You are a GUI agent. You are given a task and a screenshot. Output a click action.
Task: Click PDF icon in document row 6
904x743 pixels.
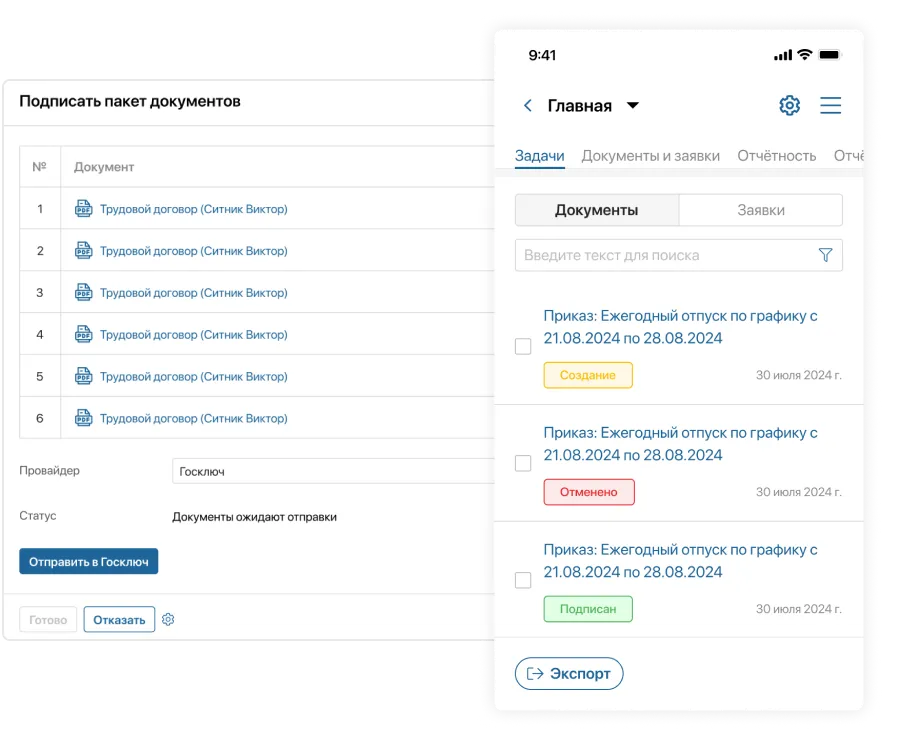[x=84, y=418]
